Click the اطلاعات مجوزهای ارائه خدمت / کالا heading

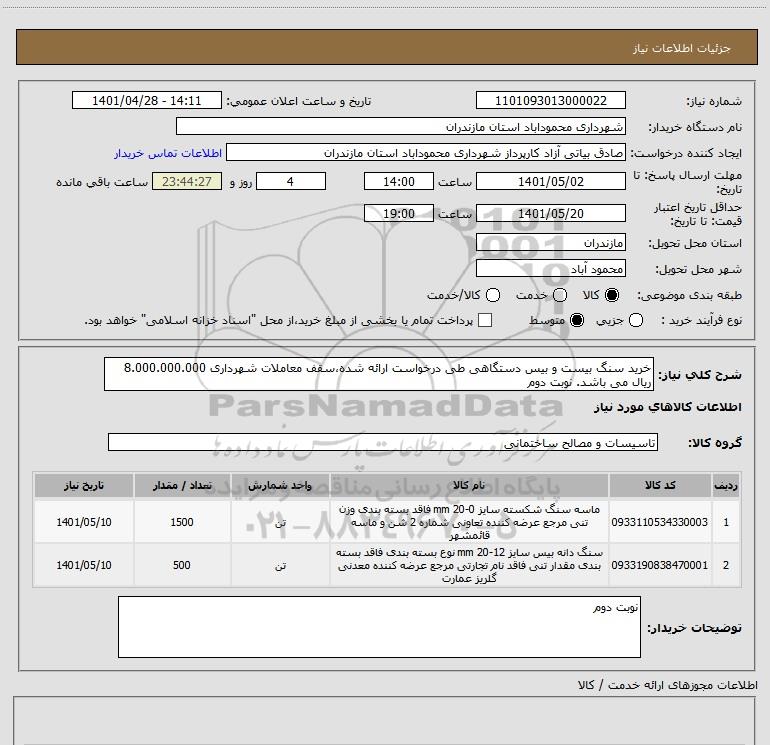[667, 685]
